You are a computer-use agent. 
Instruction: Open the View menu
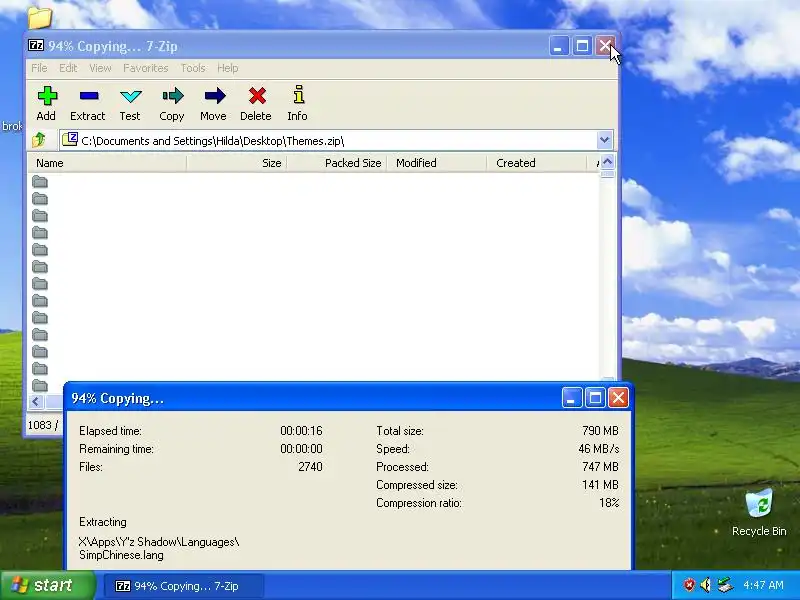pyautogui.click(x=100, y=68)
